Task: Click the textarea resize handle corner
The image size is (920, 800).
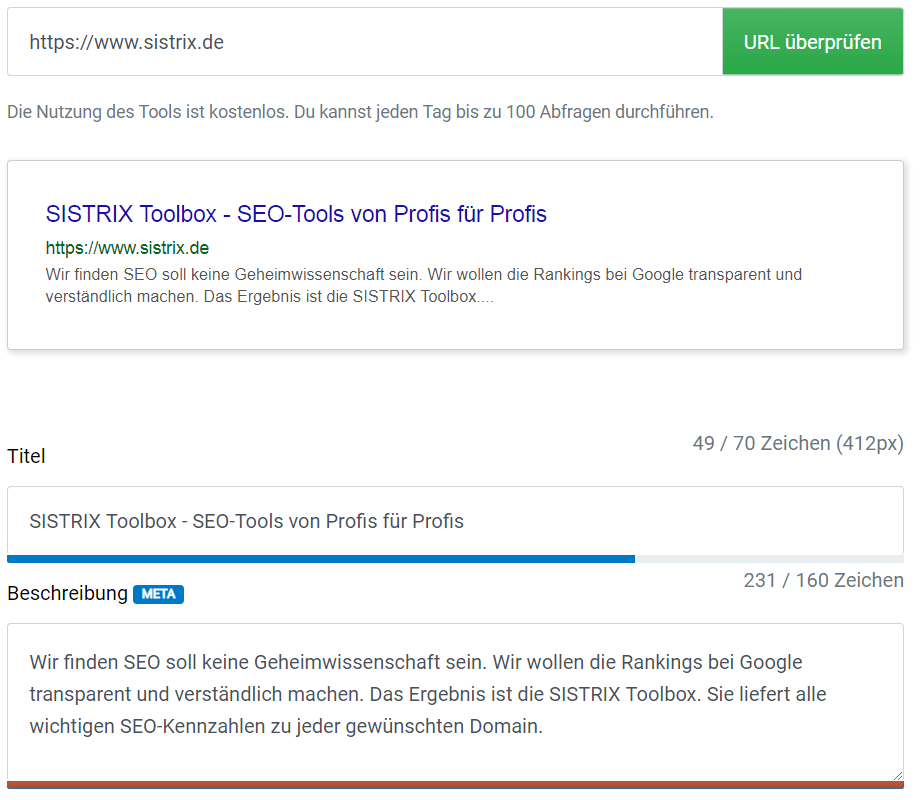Action: [x=898, y=775]
